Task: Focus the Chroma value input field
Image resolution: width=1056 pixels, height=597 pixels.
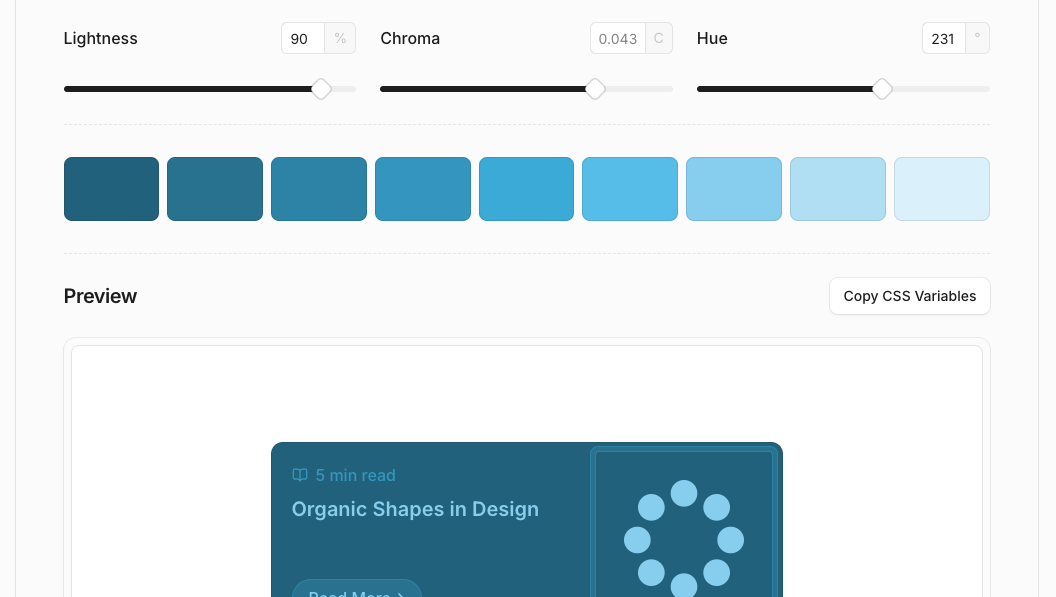Action: pyautogui.click(x=618, y=38)
